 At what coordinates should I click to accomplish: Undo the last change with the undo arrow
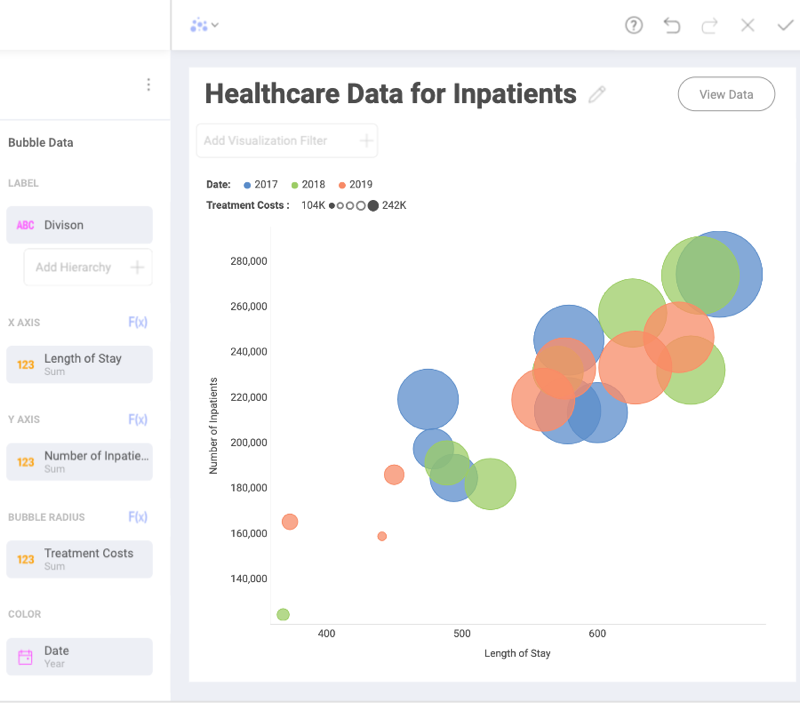click(672, 25)
